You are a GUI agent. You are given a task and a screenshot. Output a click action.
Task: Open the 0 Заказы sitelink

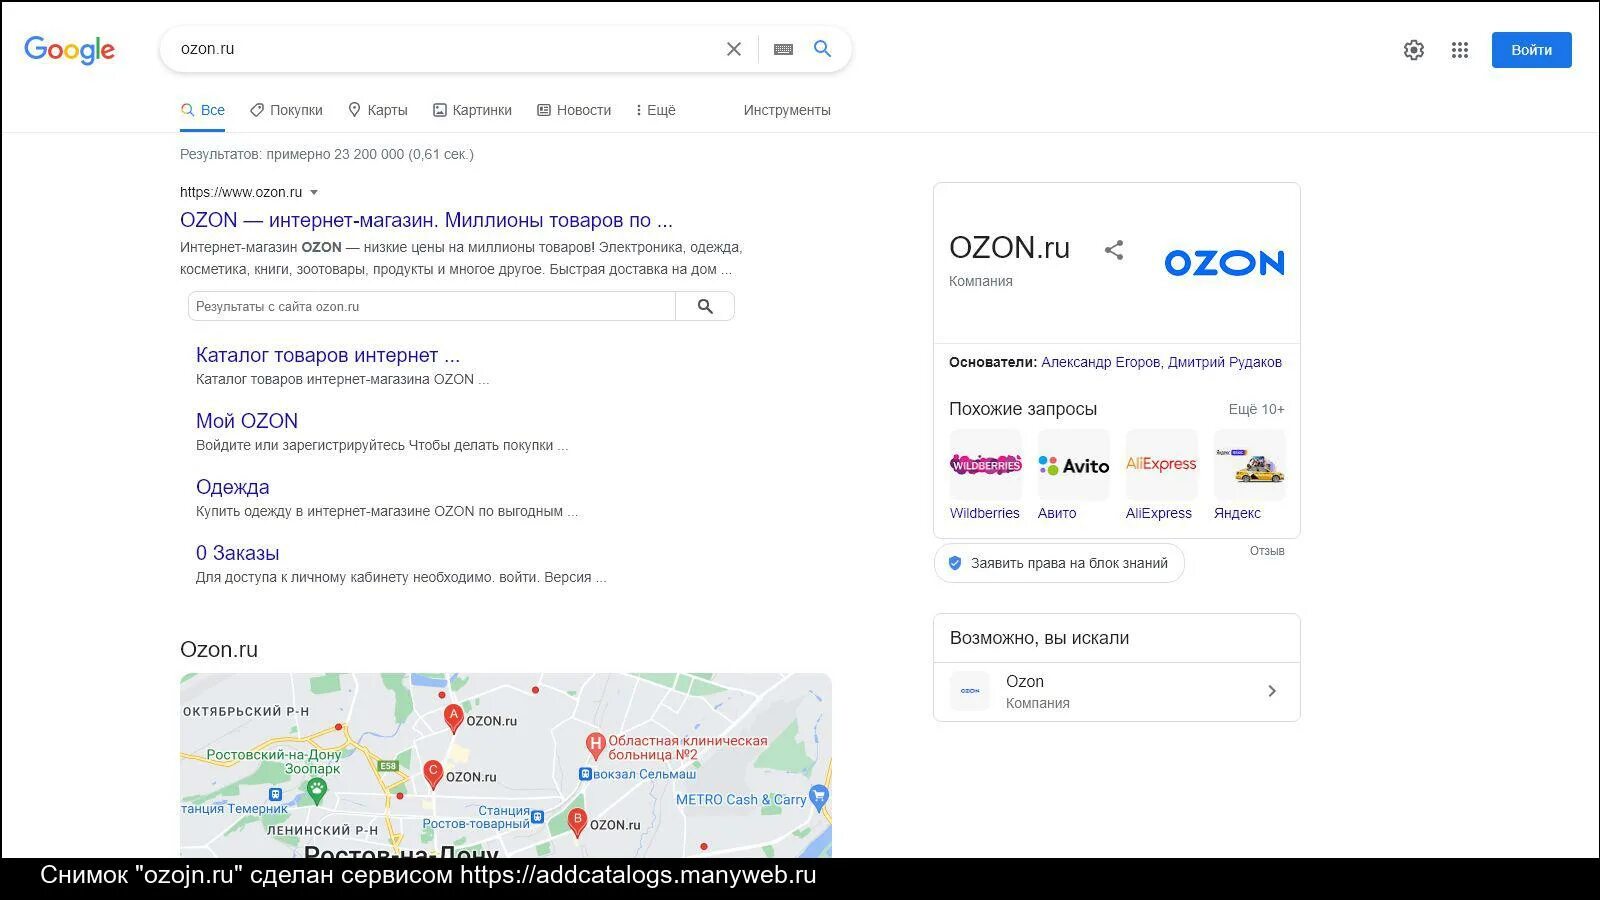[237, 553]
